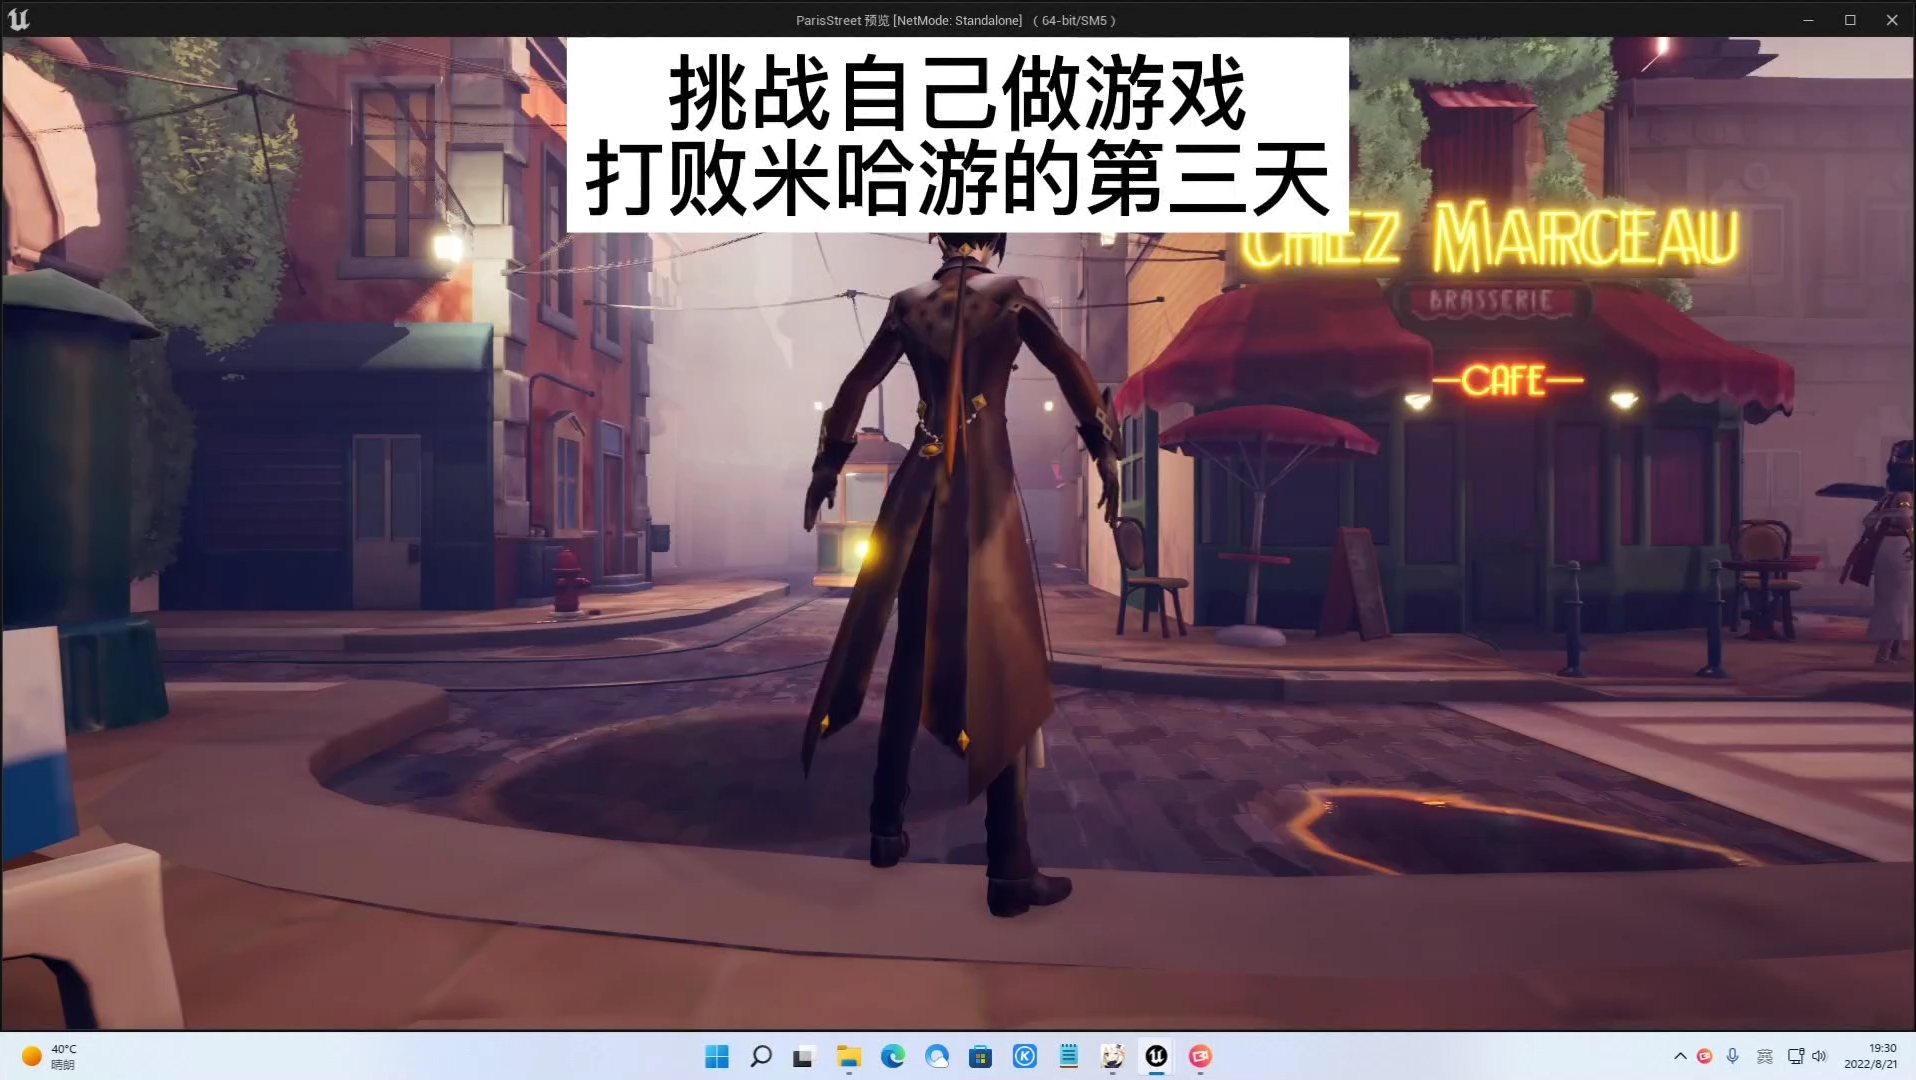Image resolution: width=1916 pixels, height=1080 pixels.
Task: Open the 40°C weather widget
Action: [50, 1056]
